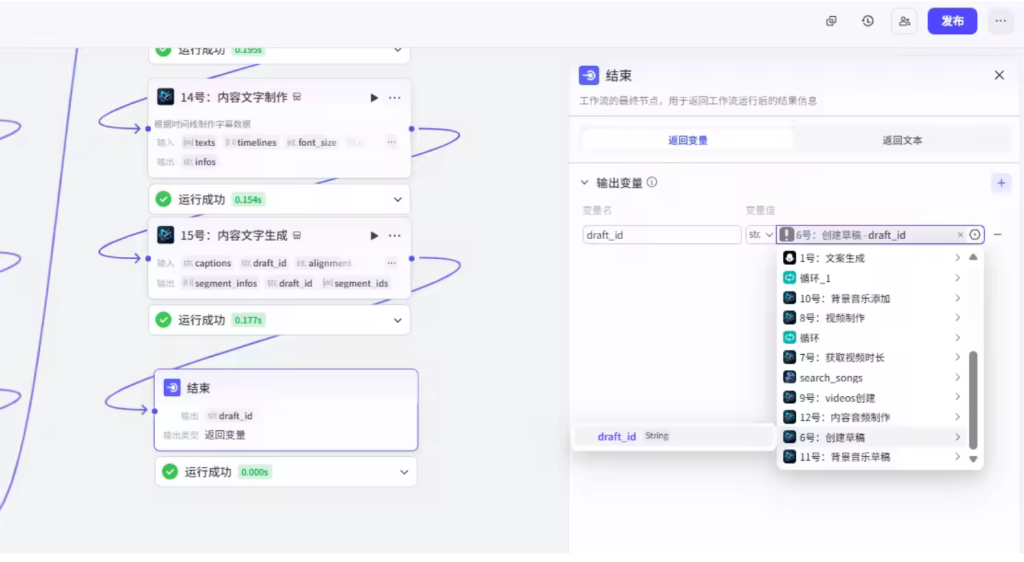Image resolution: width=1024 pixels, height=562 pixels.
Task: Clear the selected variable value with the x icon
Action: click(x=961, y=235)
